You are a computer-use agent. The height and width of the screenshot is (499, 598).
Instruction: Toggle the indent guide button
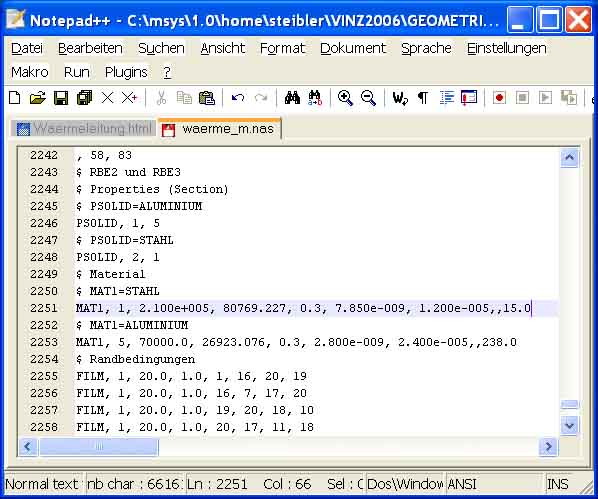[x=447, y=98]
